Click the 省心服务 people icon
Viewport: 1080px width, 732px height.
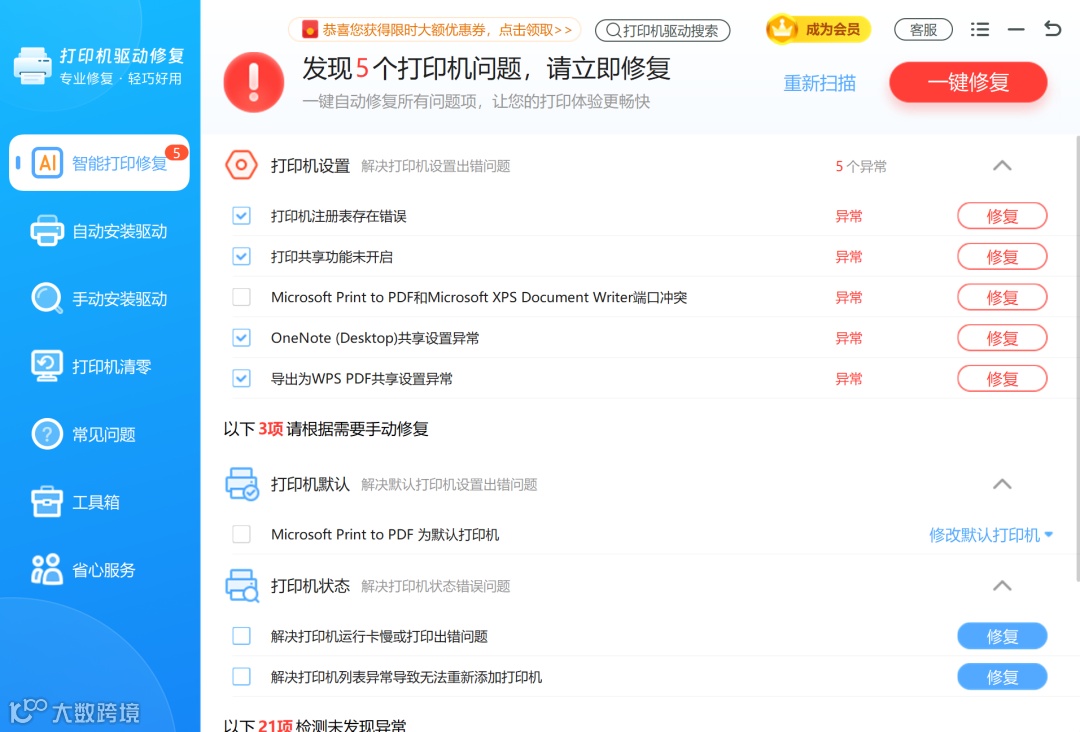tap(47, 569)
